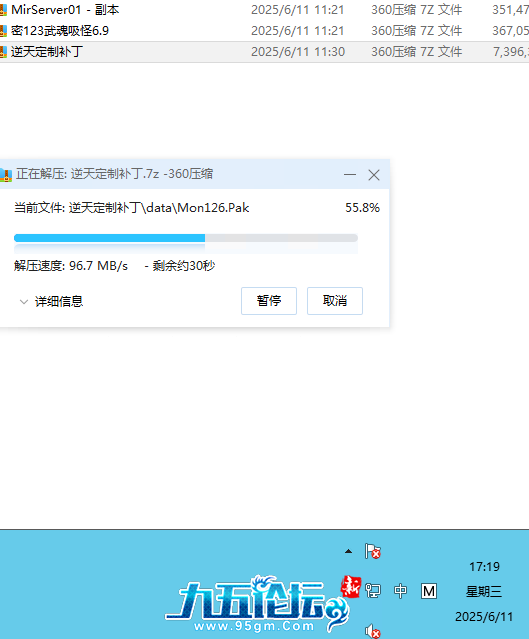Screen dimensions: 529x639
Task: Select the 逆天定制补丁 archive file
Action: coord(47,52)
